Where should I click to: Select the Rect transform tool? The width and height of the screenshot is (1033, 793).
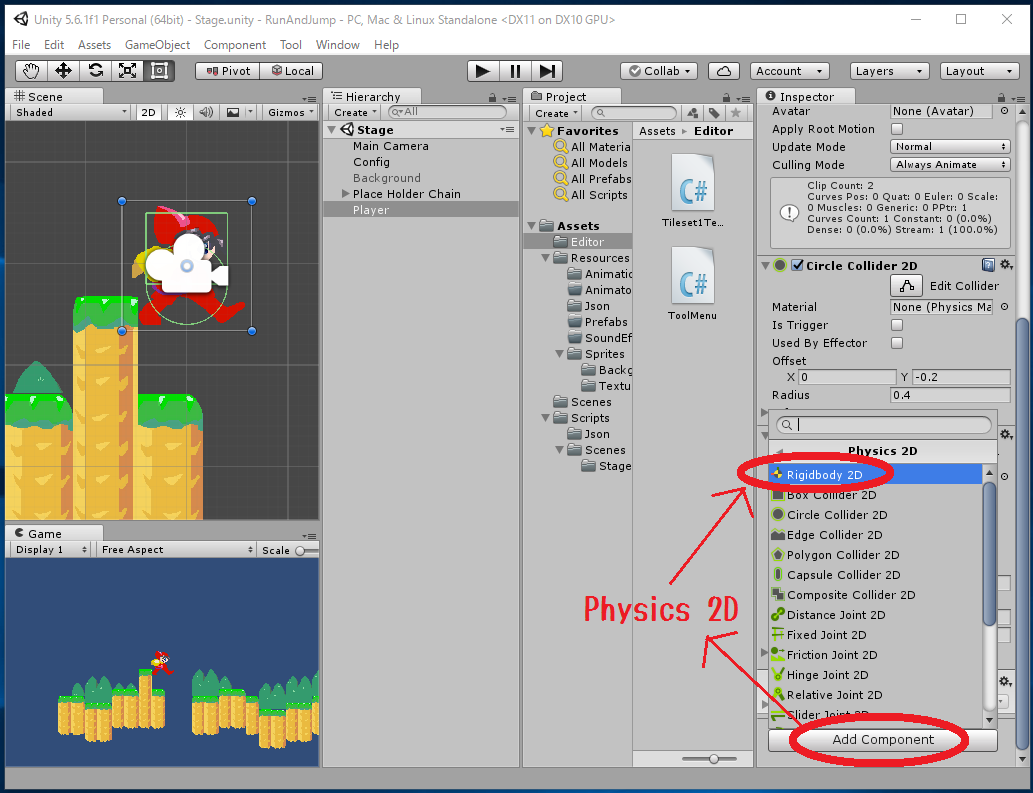click(x=159, y=70)
